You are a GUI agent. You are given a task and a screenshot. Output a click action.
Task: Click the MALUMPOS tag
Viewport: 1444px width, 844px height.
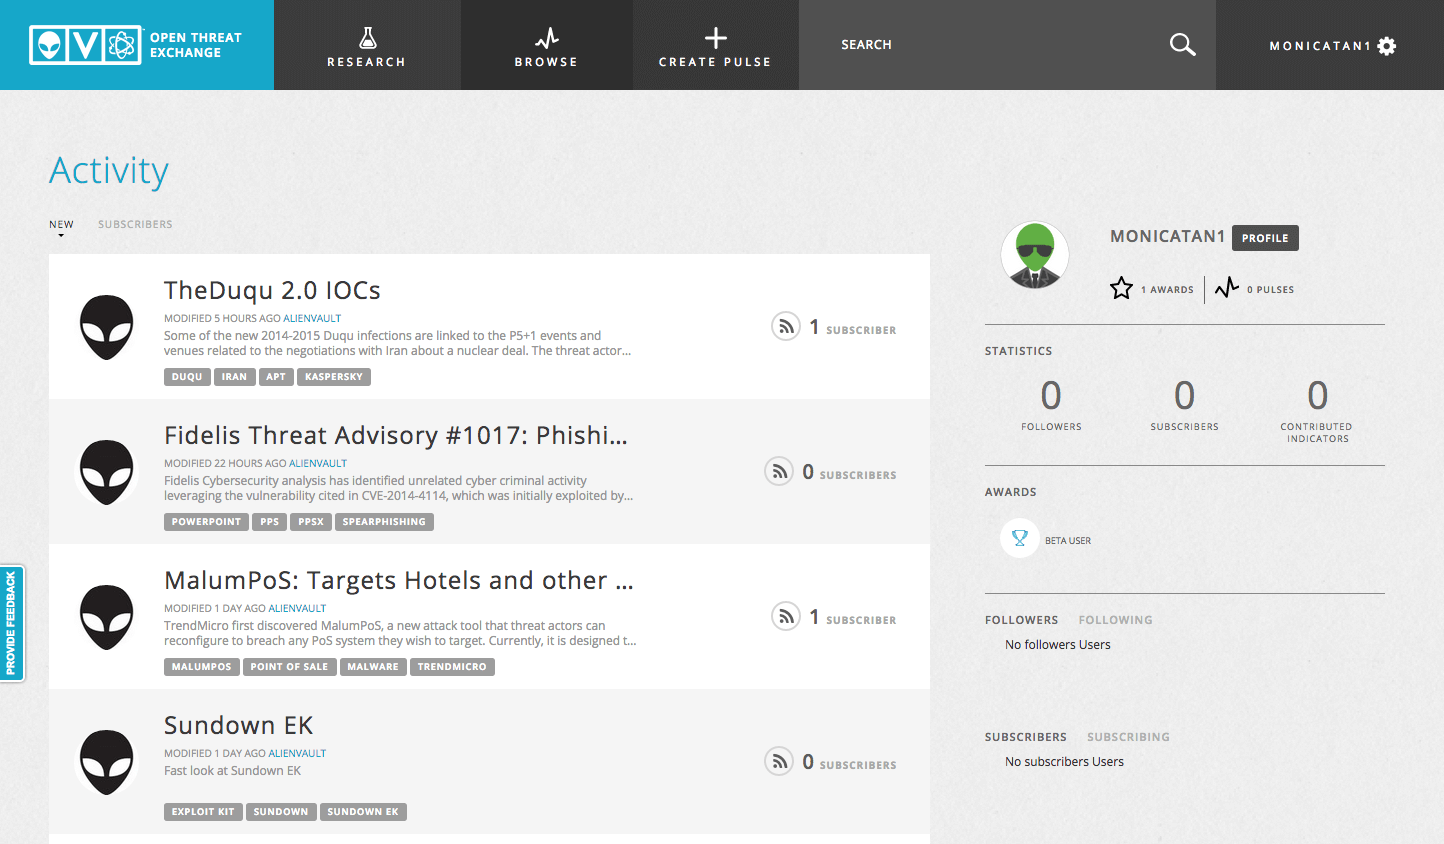pos(201,667)
